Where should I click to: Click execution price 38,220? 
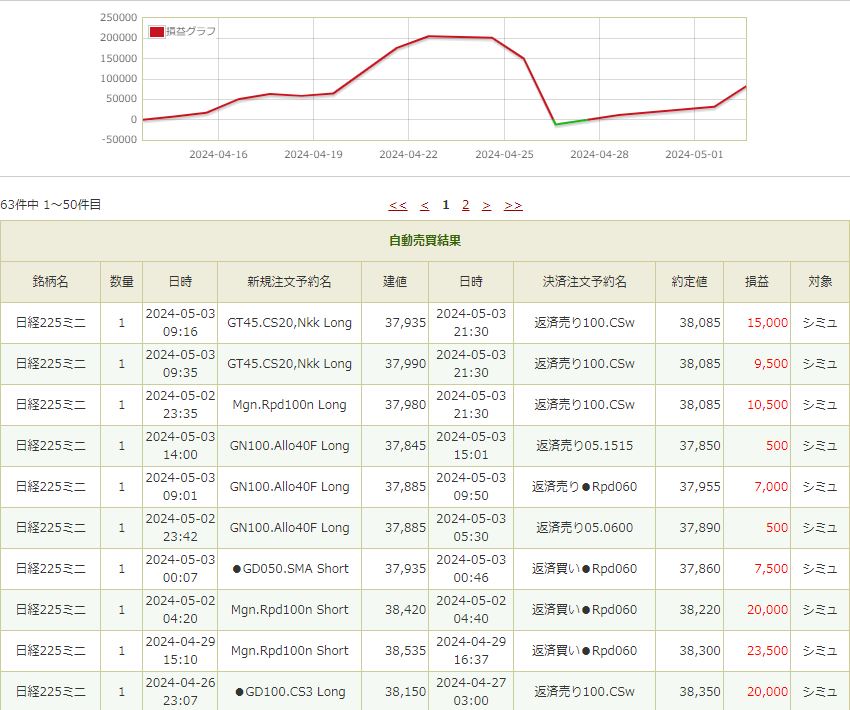coord(700,610)
